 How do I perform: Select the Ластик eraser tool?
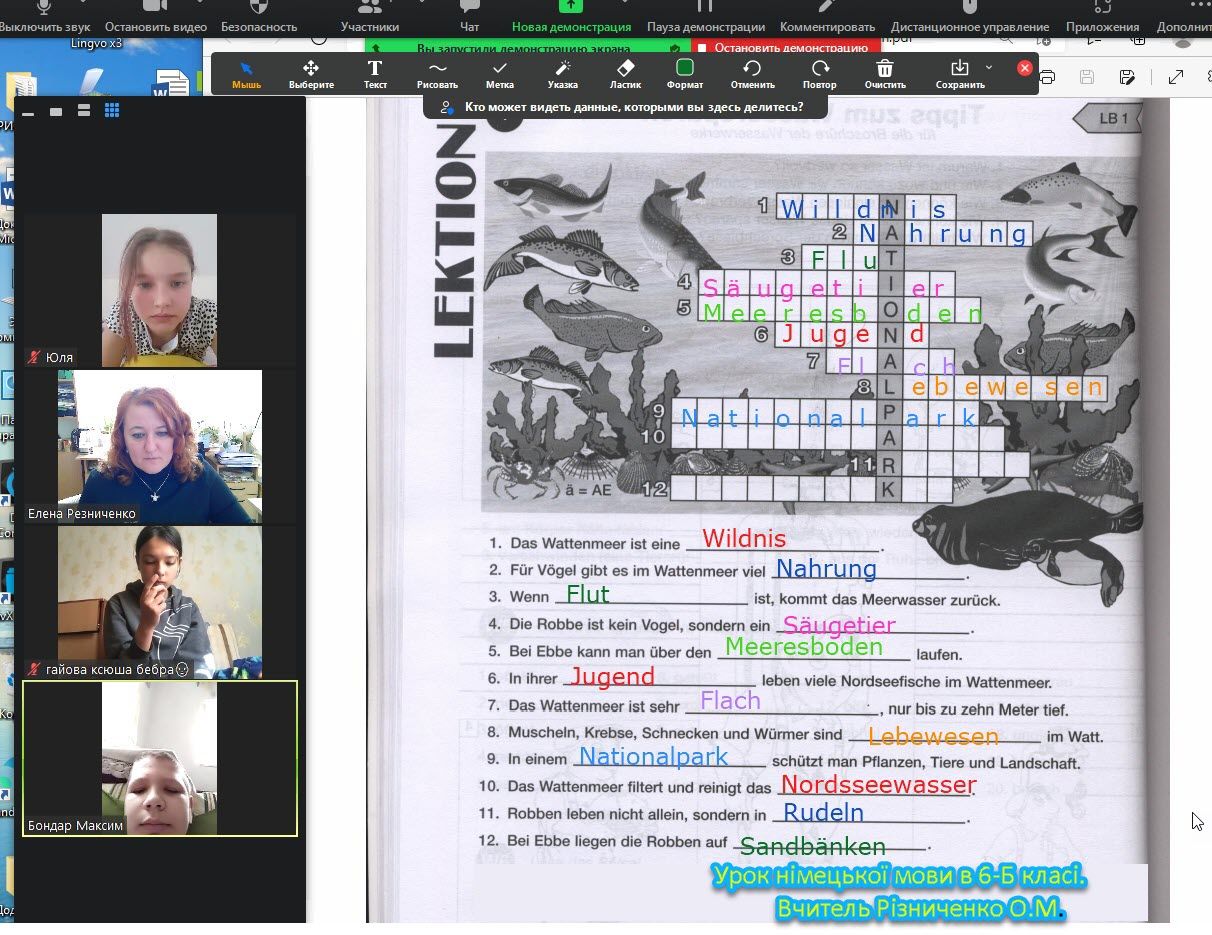tap(625, 74)
